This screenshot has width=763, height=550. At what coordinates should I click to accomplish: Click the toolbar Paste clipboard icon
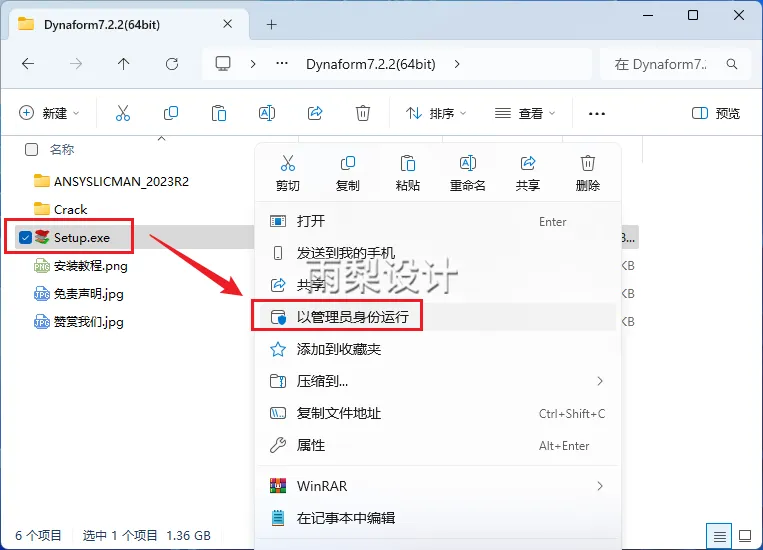218,113
